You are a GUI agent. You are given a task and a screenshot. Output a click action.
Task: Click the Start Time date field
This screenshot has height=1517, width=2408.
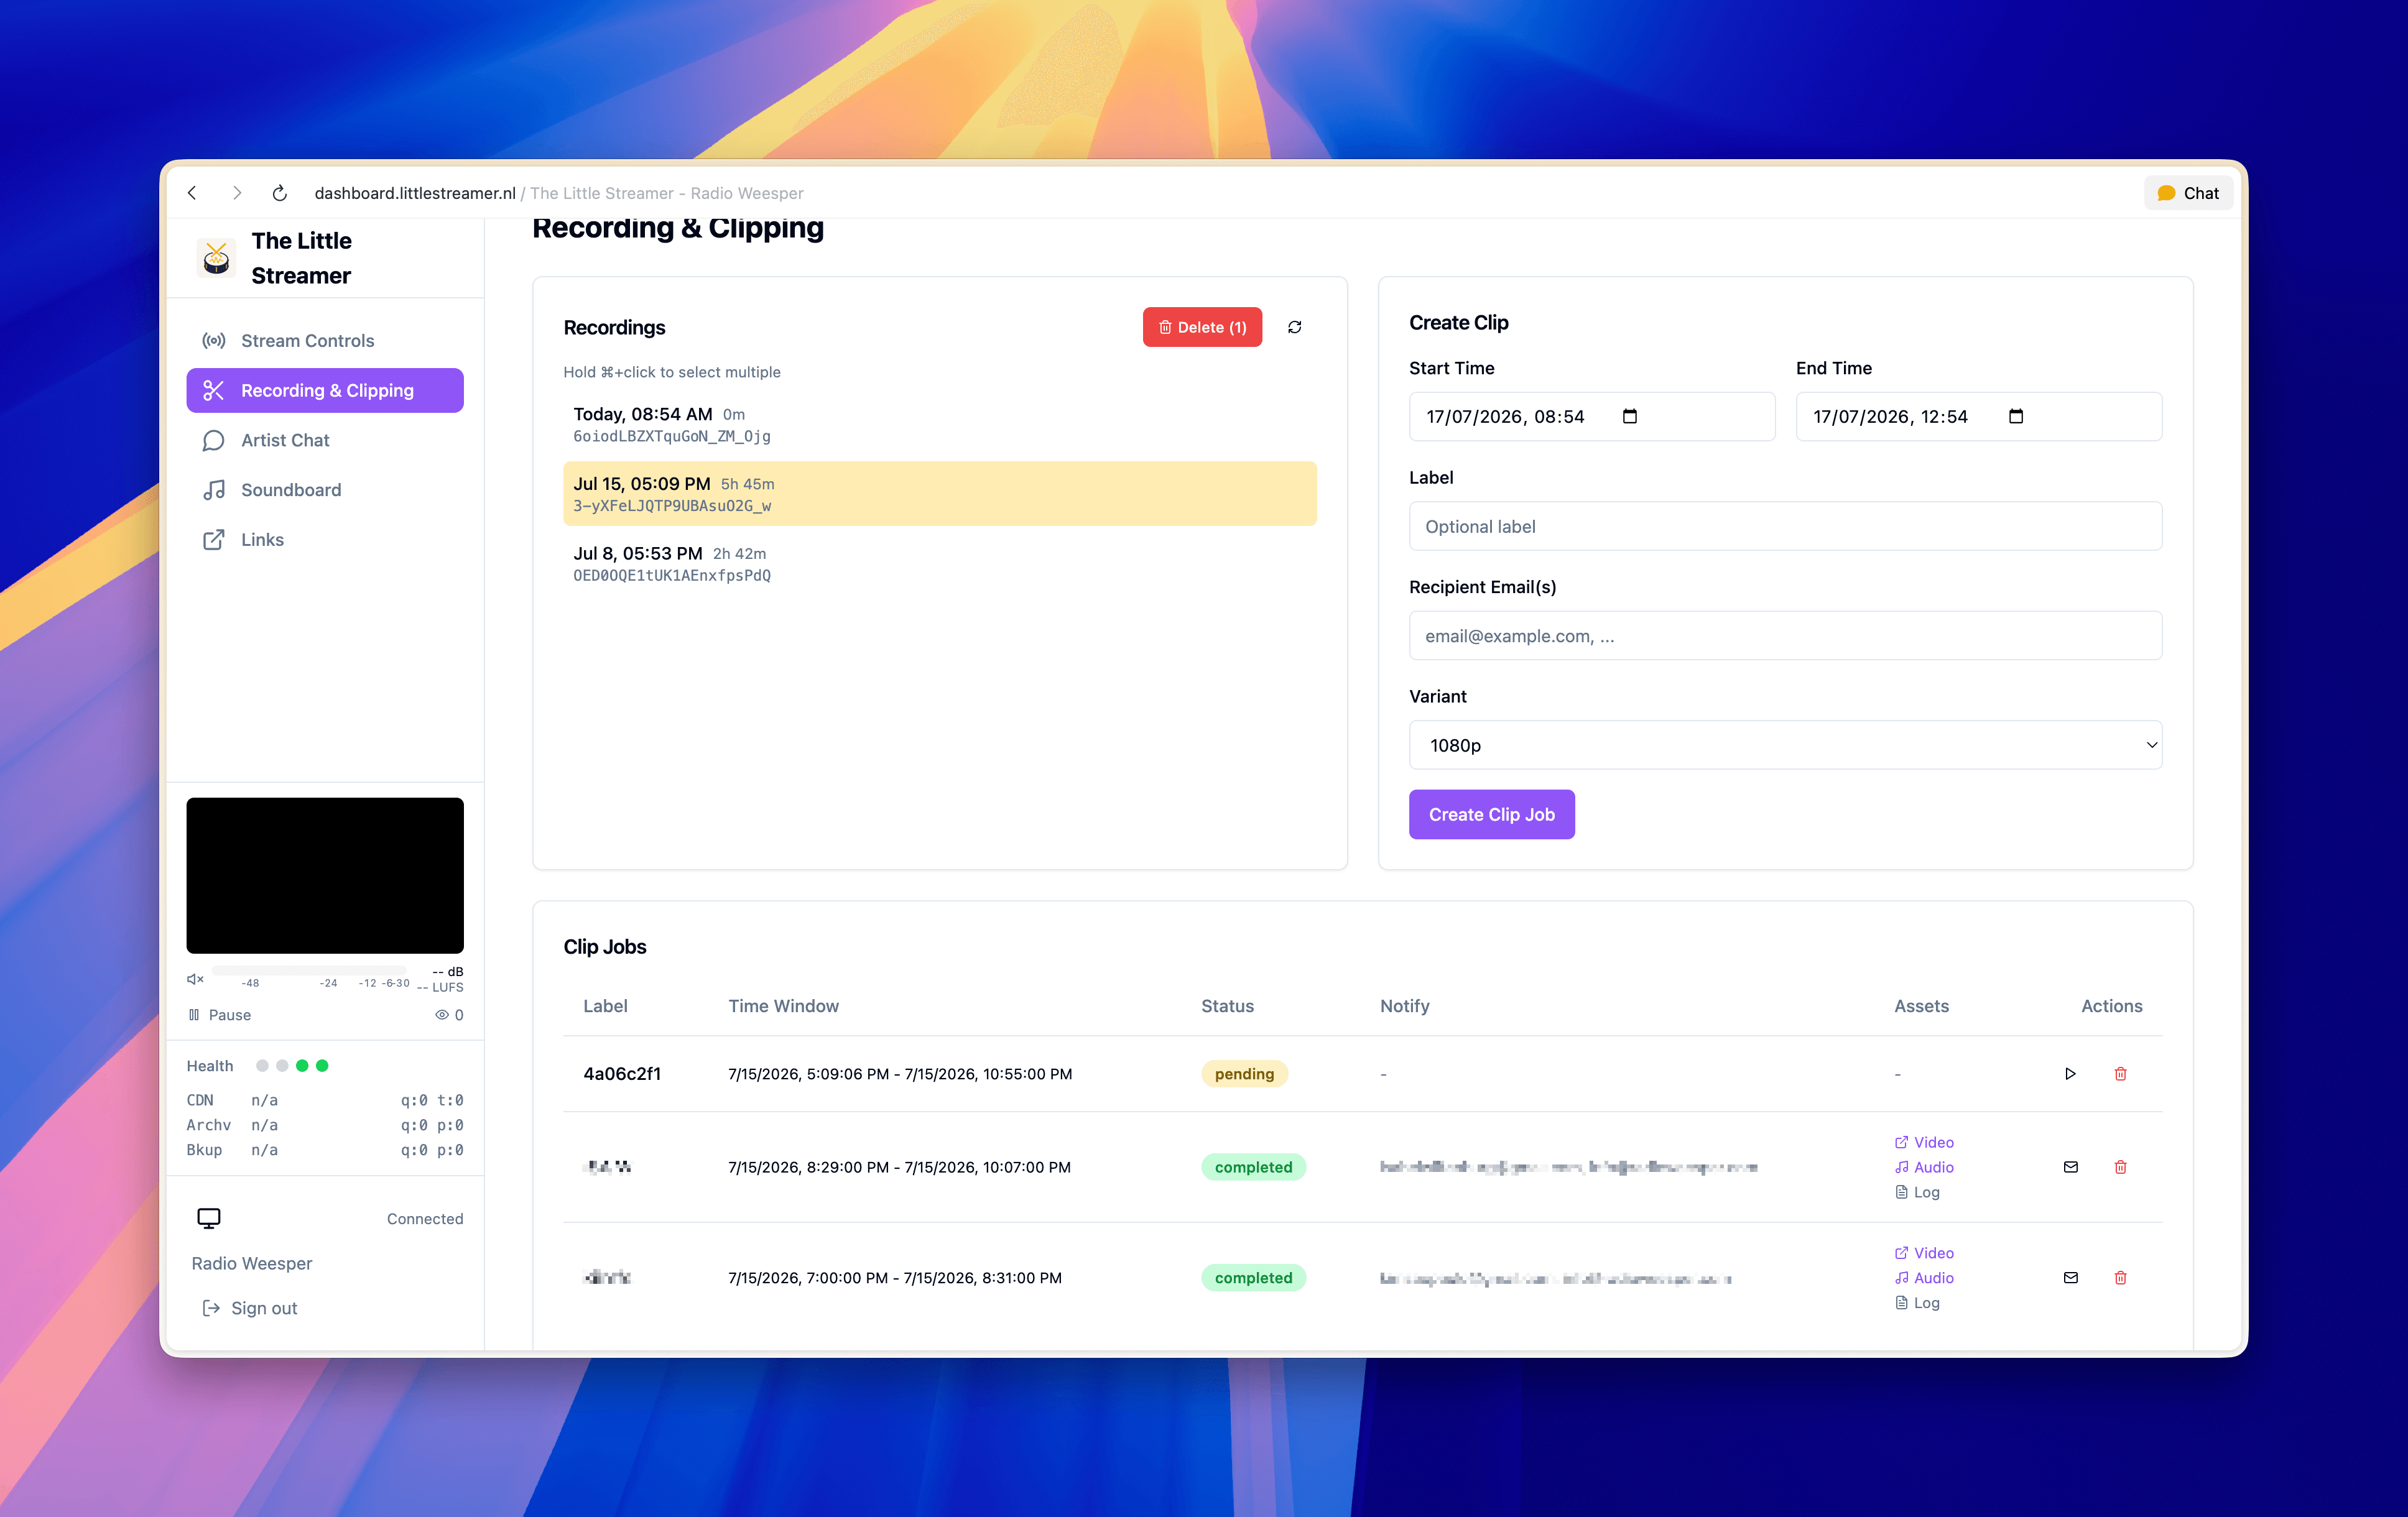tap(1592, 416)
